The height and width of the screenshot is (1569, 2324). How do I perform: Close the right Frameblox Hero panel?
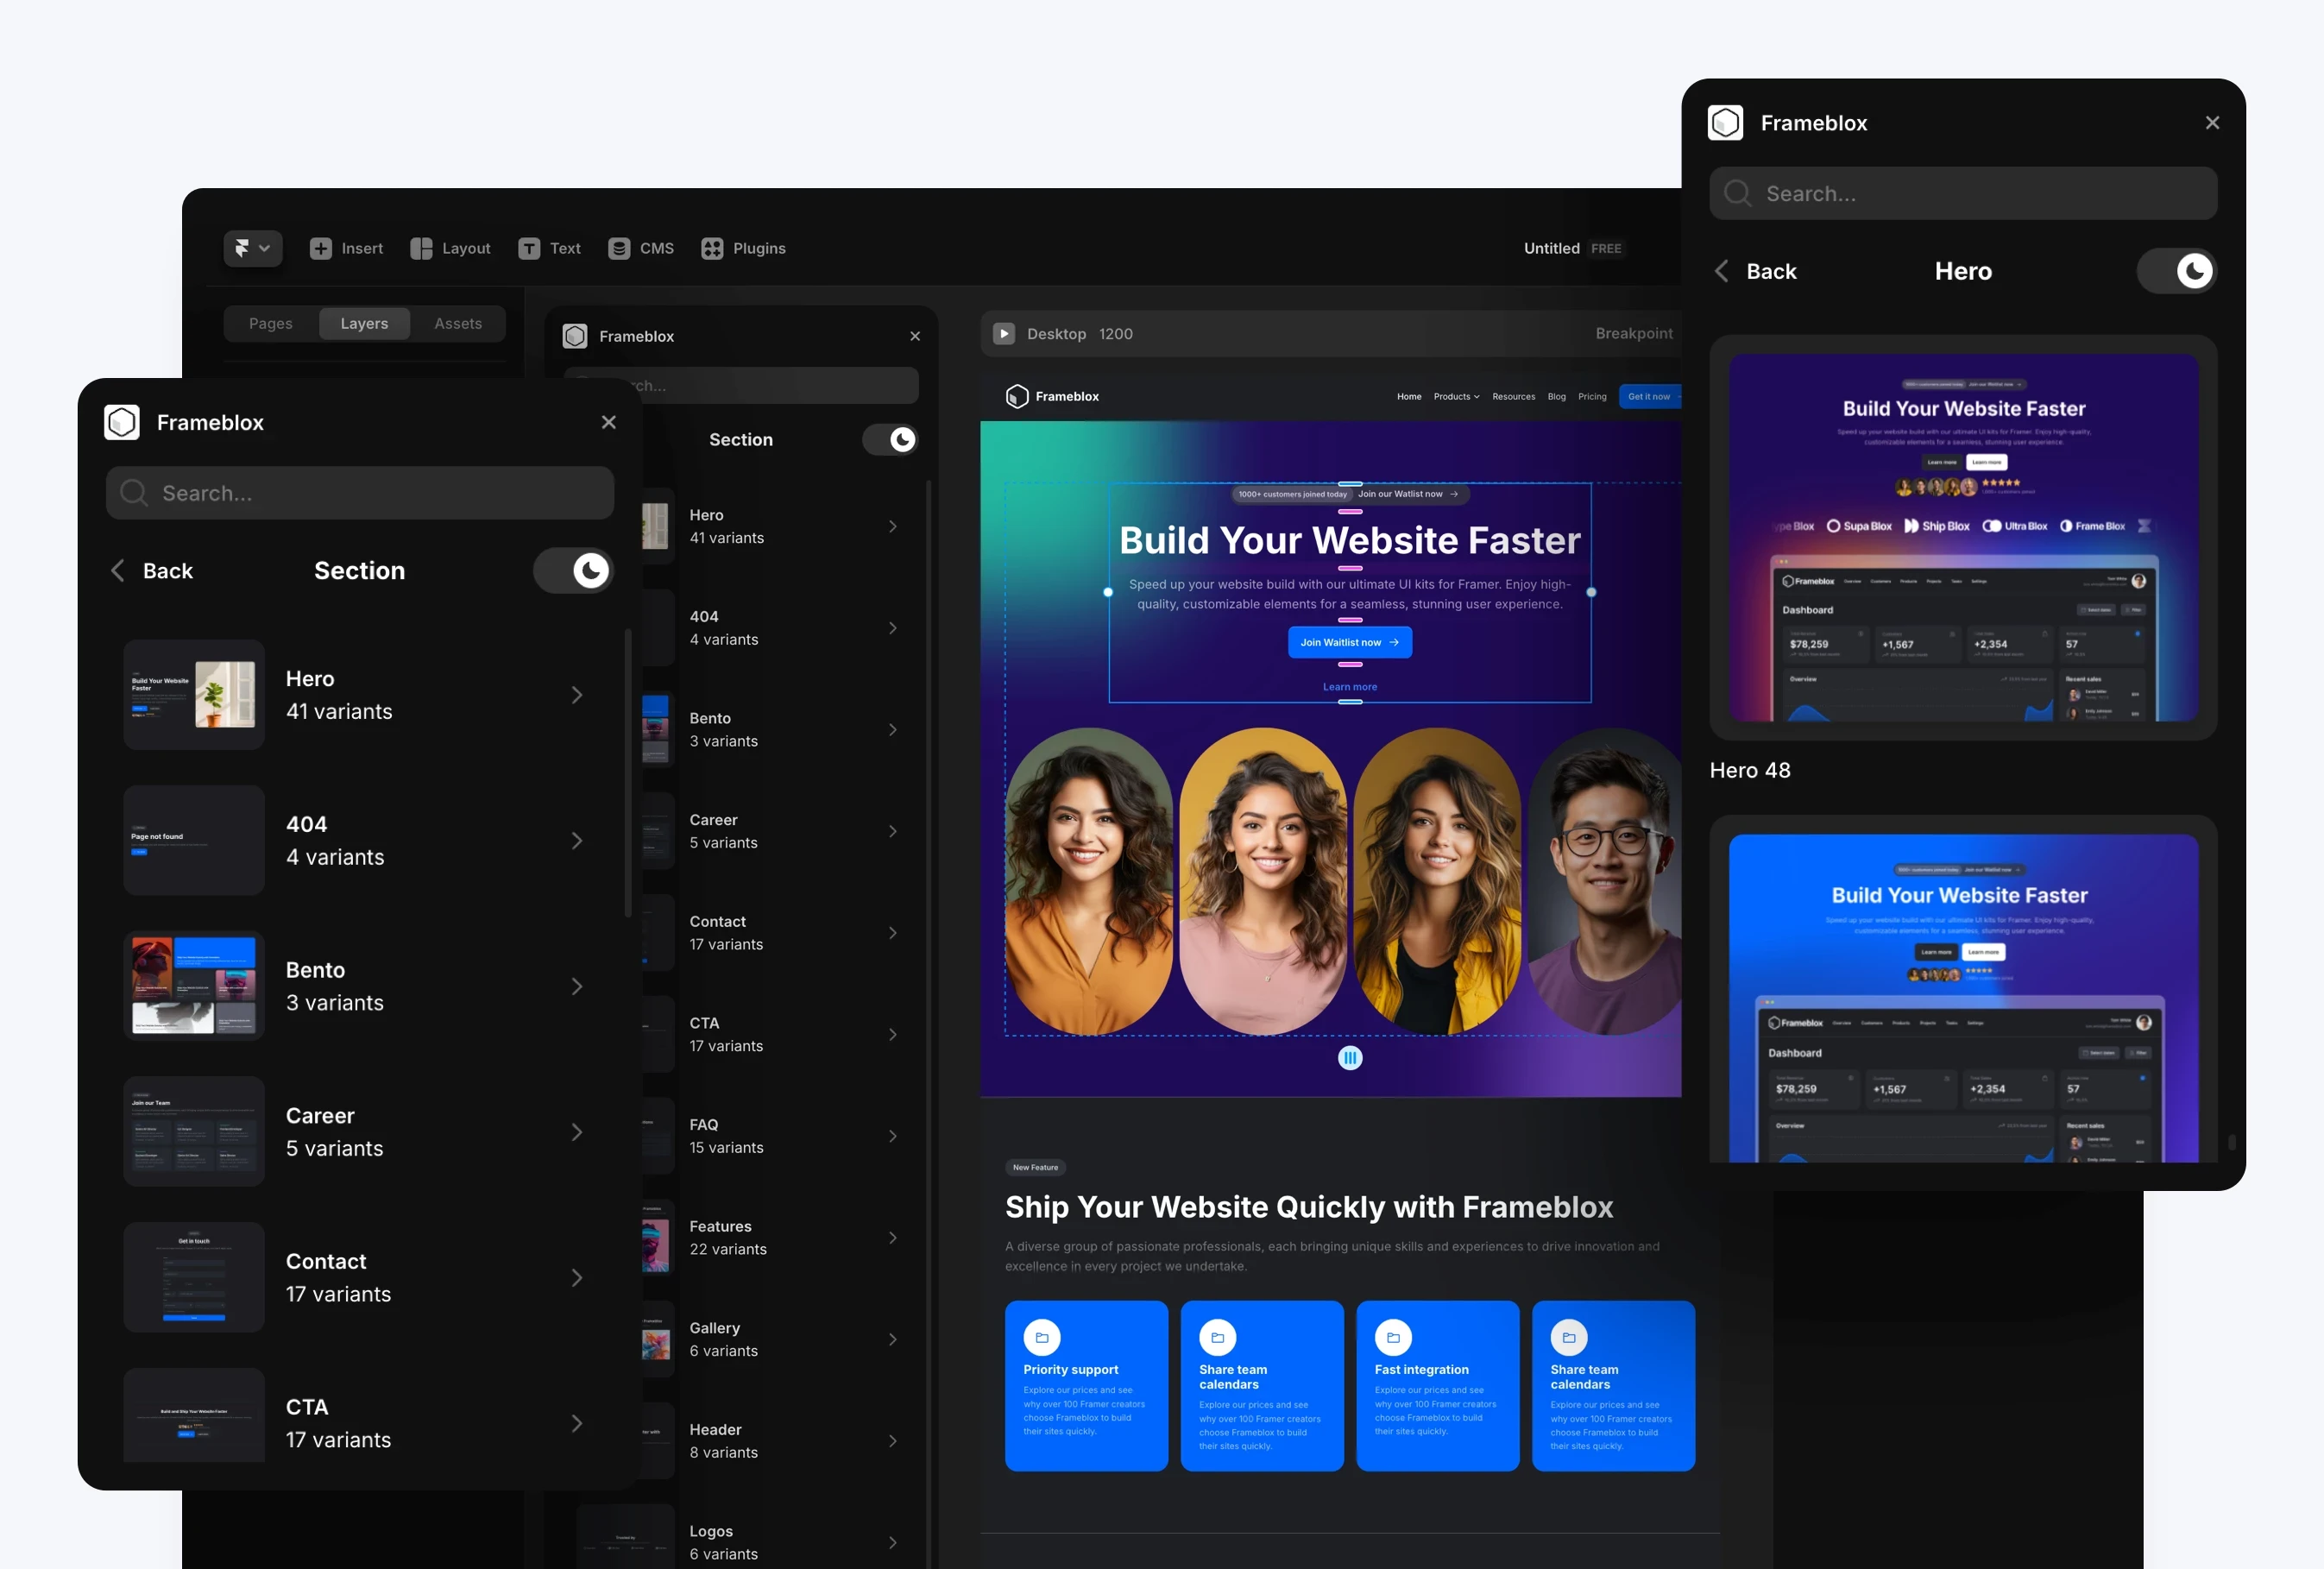point(2212,123)
